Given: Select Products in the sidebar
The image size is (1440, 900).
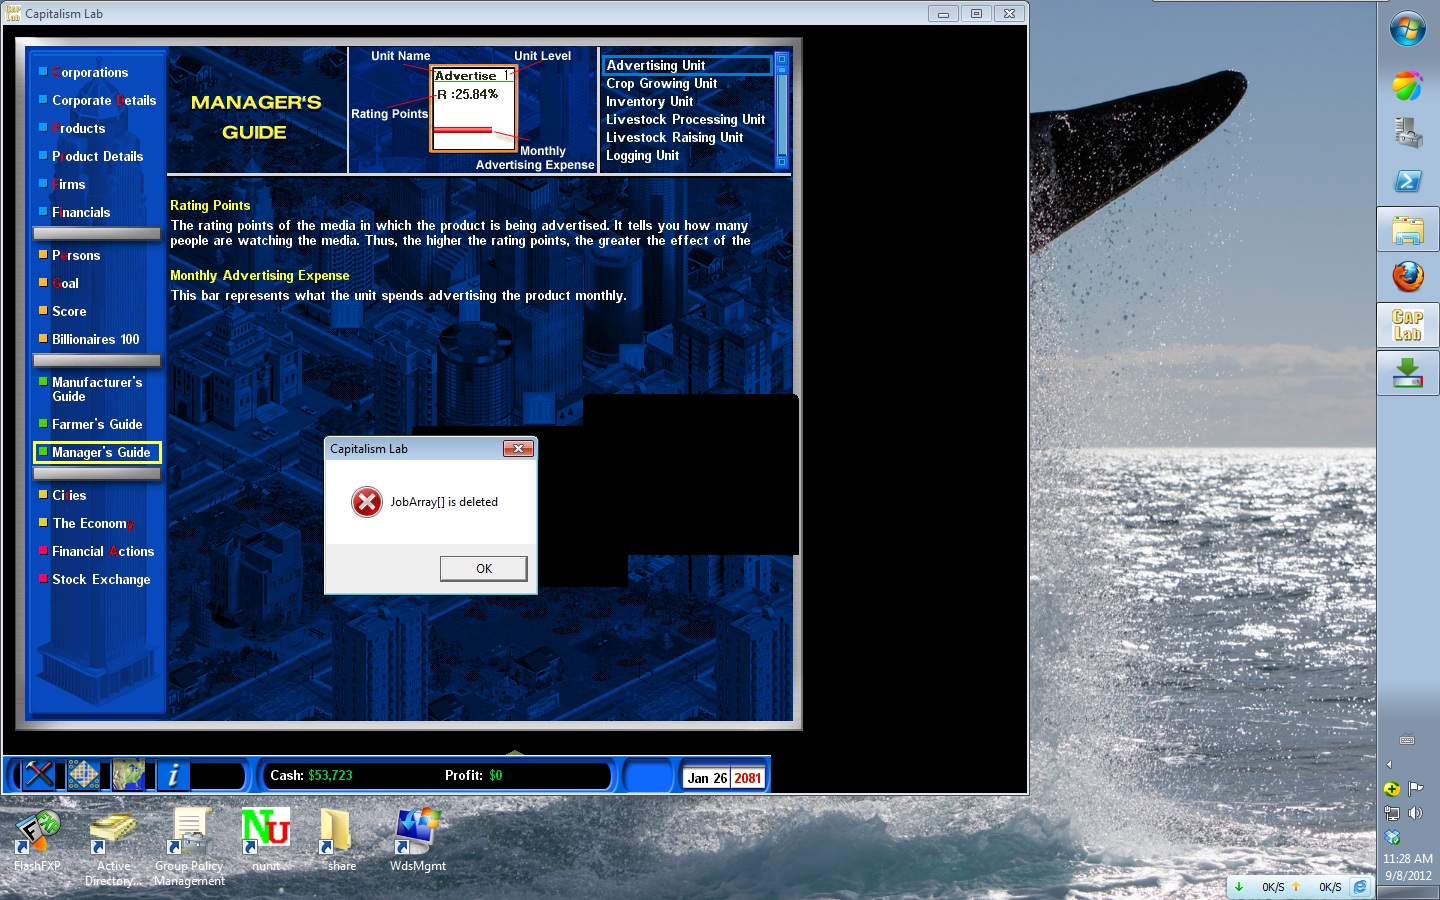Looking at the screenshot, I should [x=78, y=128].
